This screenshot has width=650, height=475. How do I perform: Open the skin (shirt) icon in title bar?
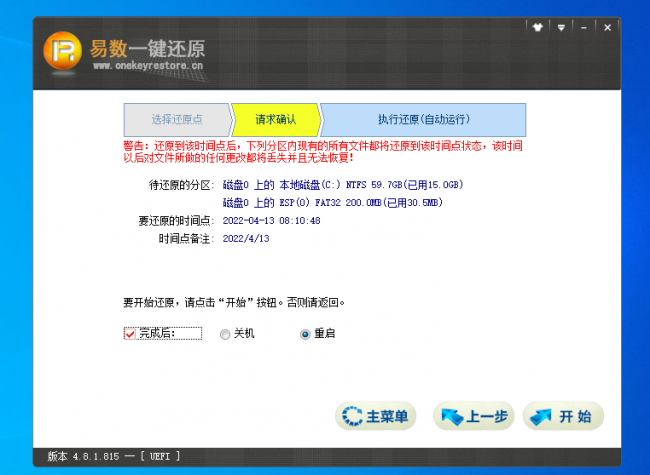(538, 28)
